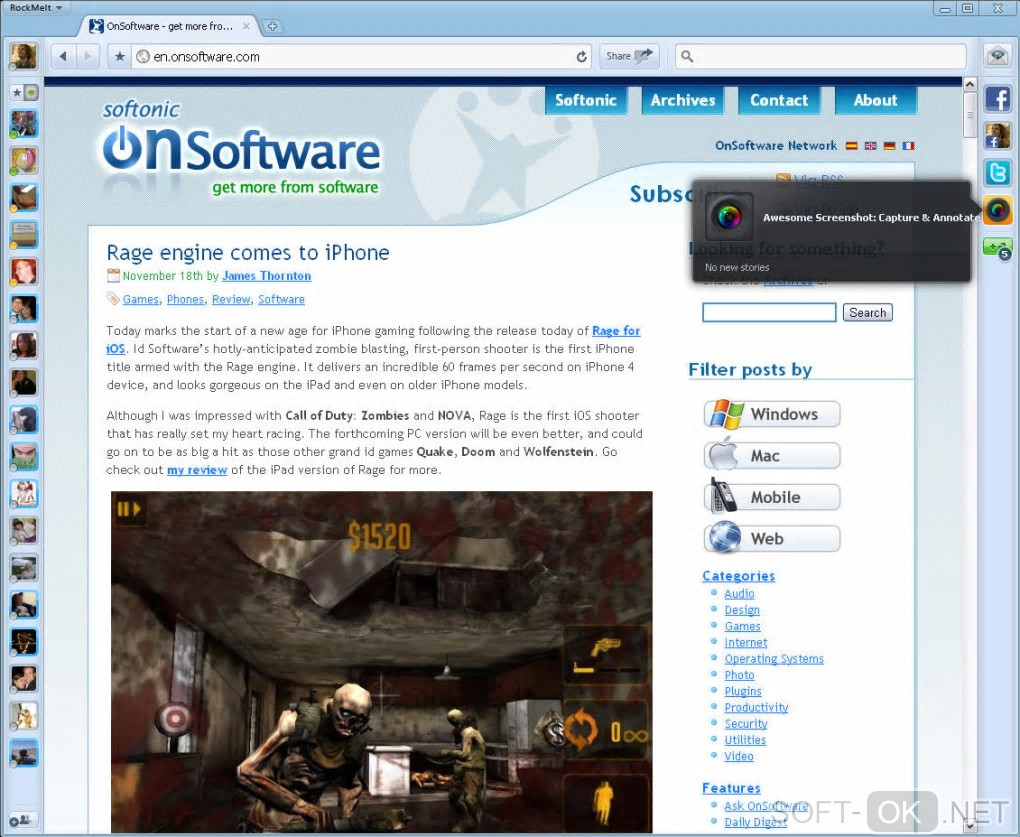This screenshot has height=837, width=1020.
Task: Open the Video category
Action: click(738, 756)
